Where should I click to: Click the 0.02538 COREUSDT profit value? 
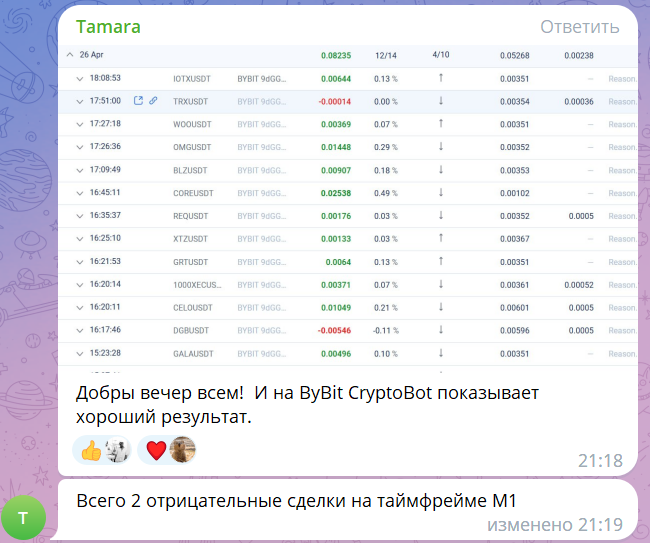click(x=336, y=193)
